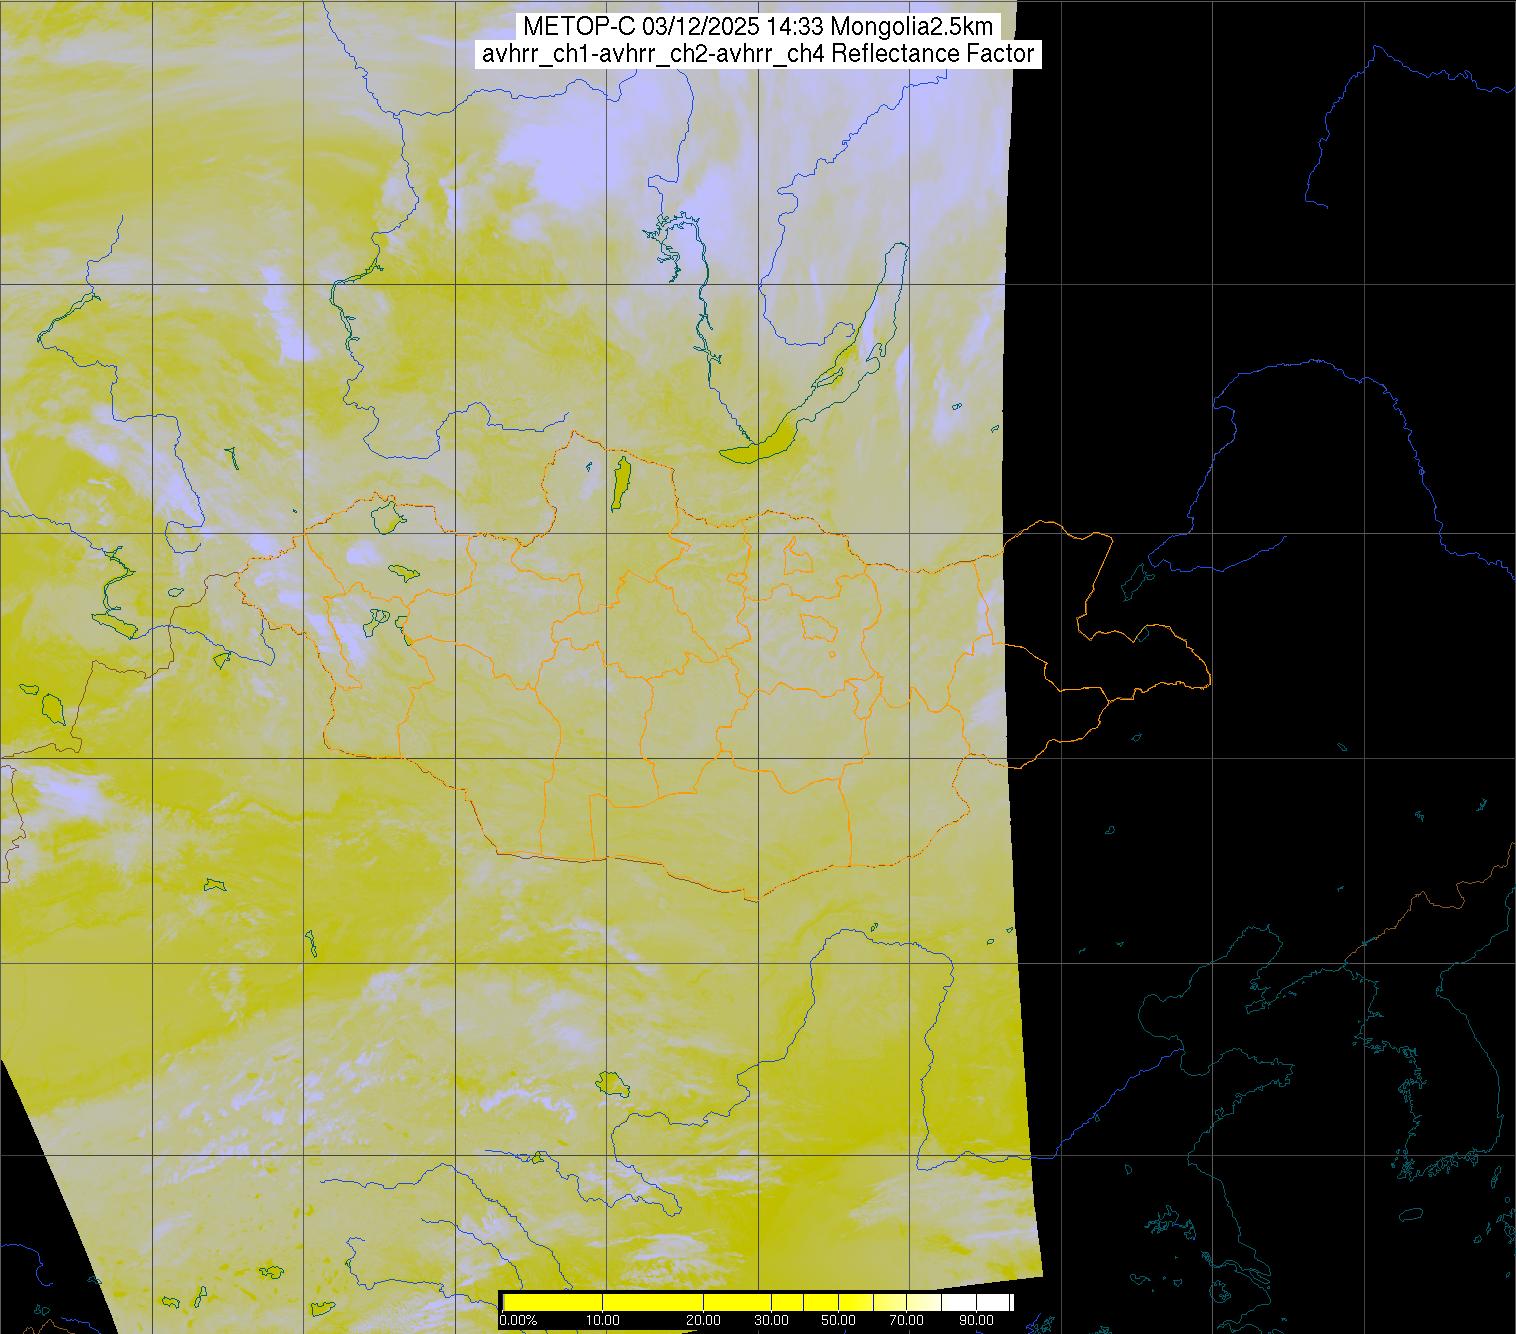This screenshot has height=1334, width=1516.
Task: Click the "70.00" color bar label
Action: pos(907,1321)
